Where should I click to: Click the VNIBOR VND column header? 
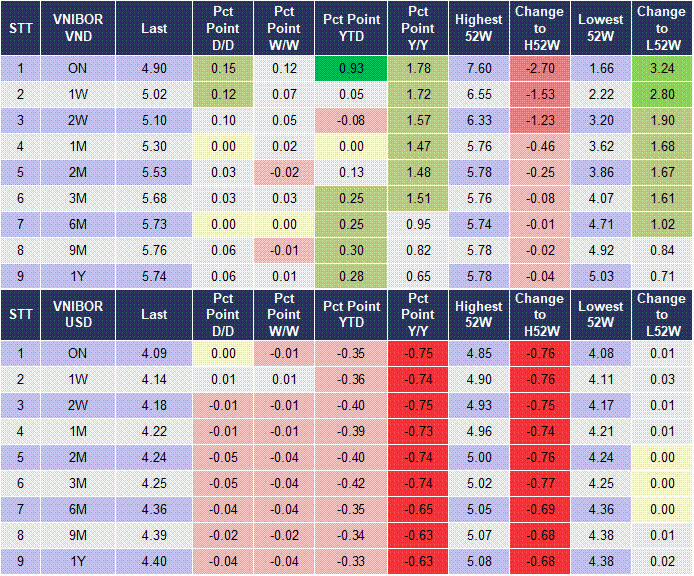(x=77, y=29)
